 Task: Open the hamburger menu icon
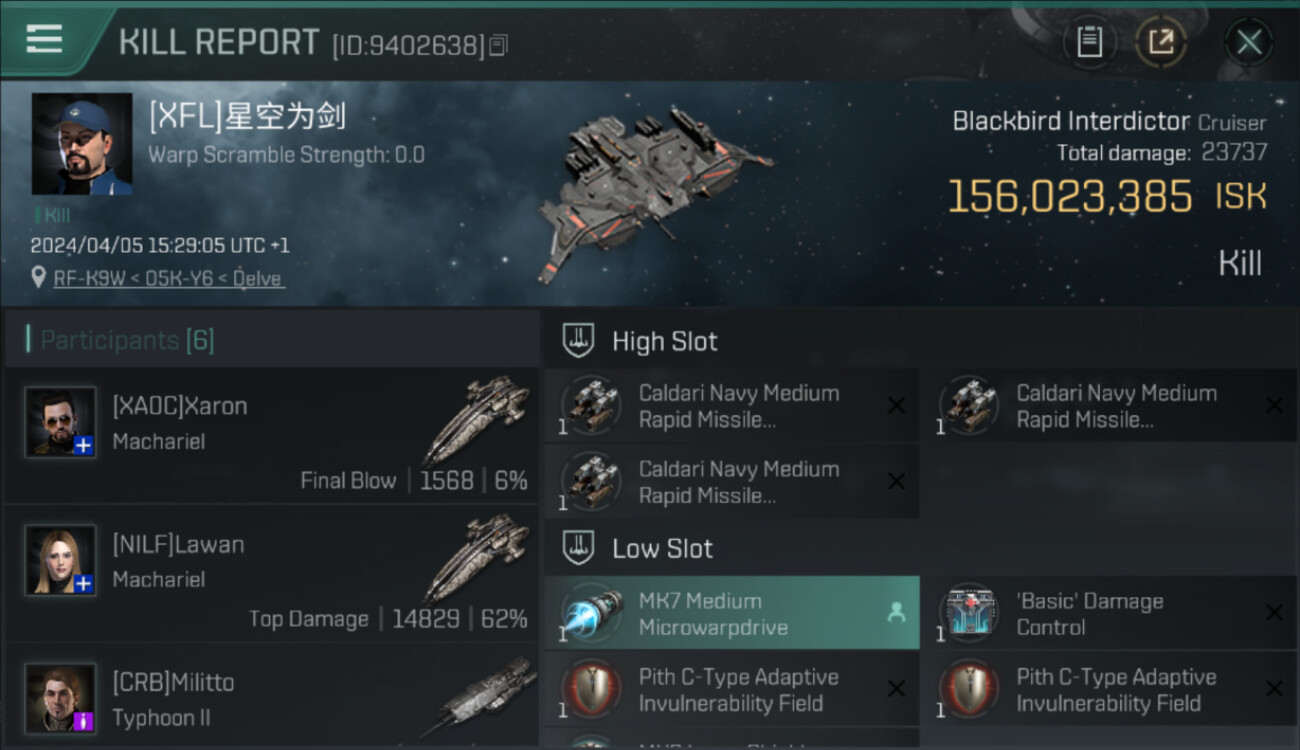(x=44, y=39)
